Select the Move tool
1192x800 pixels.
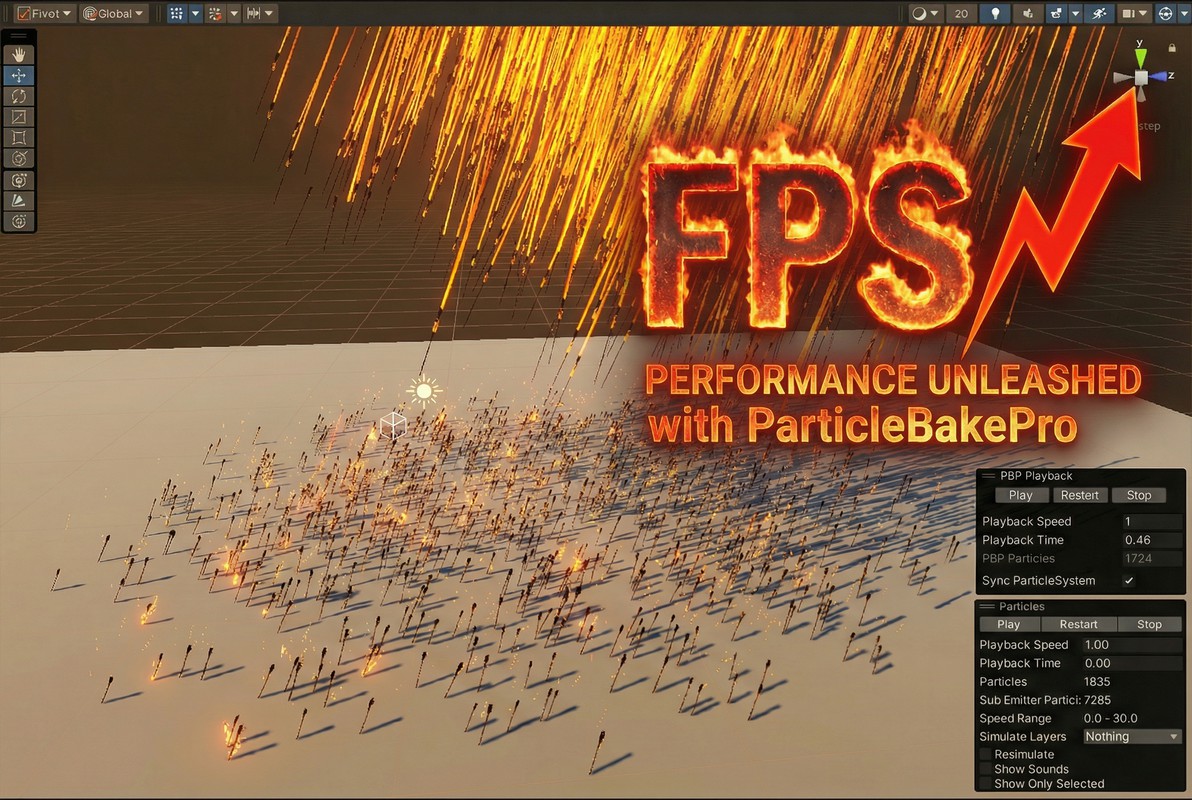(x=20, y=75)
